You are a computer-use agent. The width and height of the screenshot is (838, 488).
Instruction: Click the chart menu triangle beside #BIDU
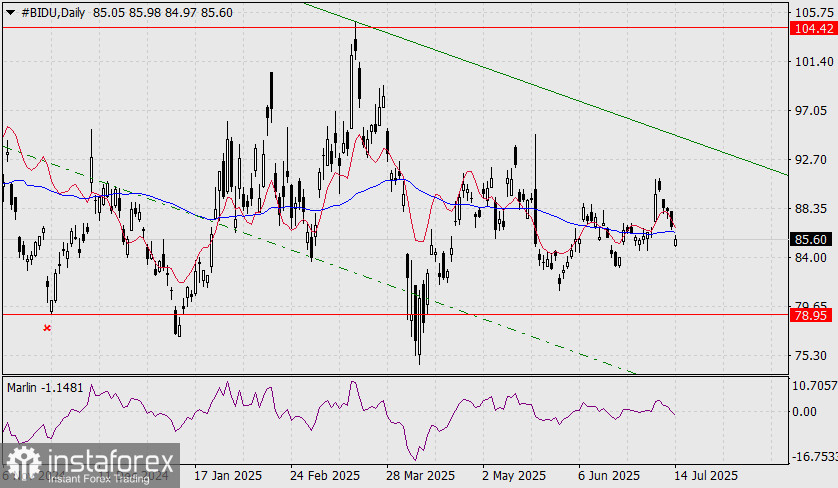pos(11,13)
